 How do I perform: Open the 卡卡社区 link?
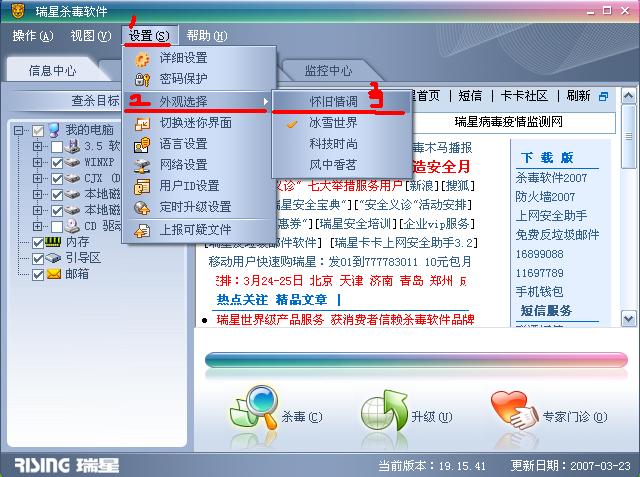coord(524,96)
